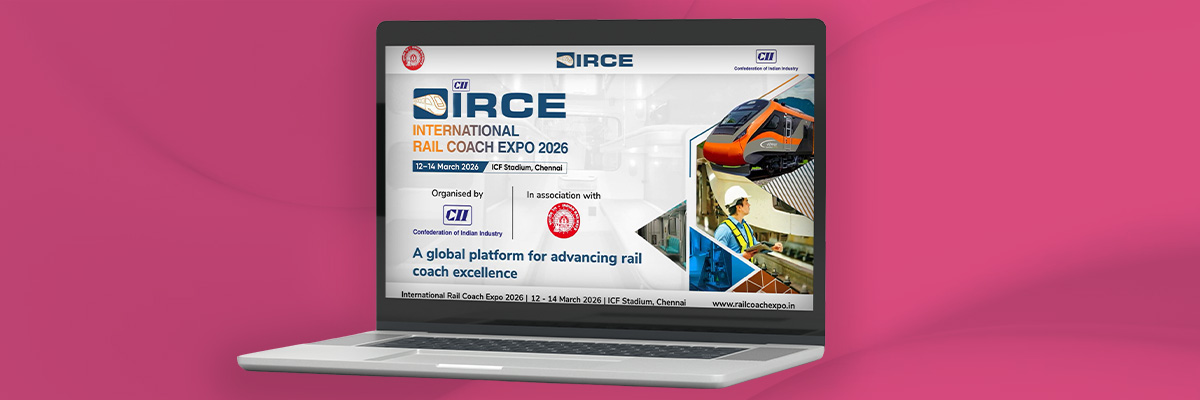Open the www.railcoachexpo.in link
Image resolution: width=1200 pixels, height=400 pixels.
point(752,302)
